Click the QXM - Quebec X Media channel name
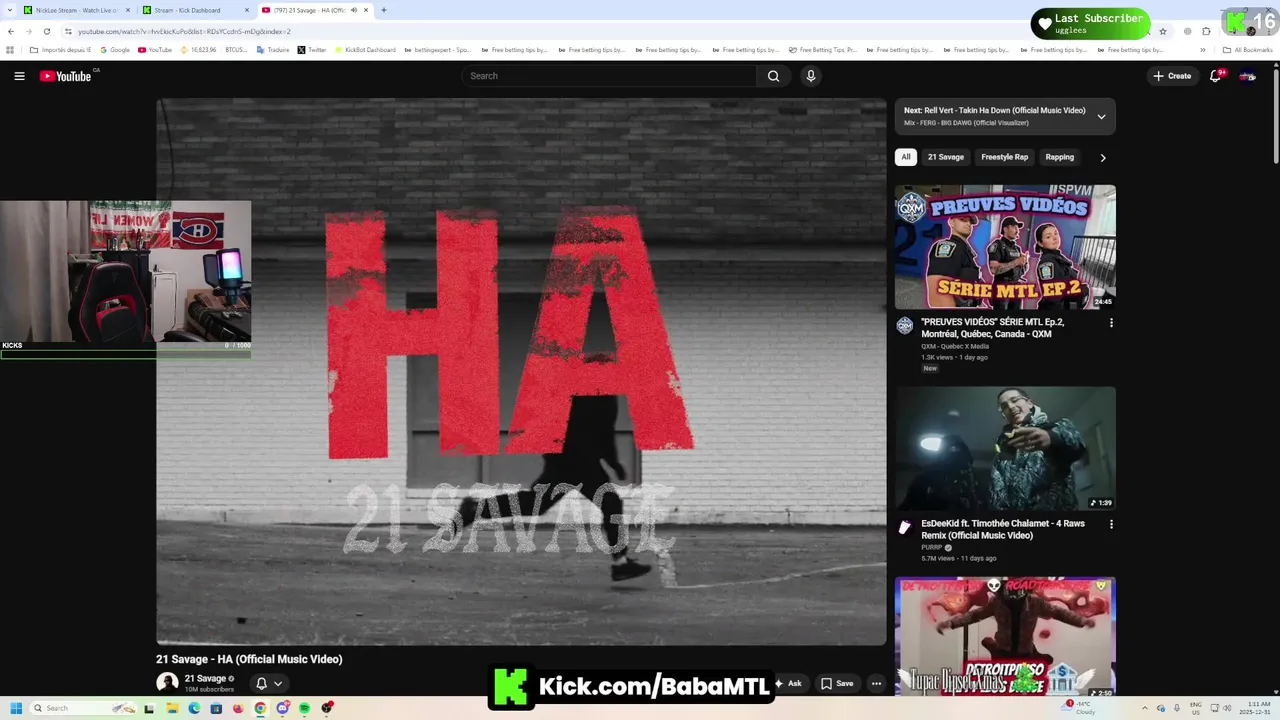1280x720 pixels. [x=955, y=346]
